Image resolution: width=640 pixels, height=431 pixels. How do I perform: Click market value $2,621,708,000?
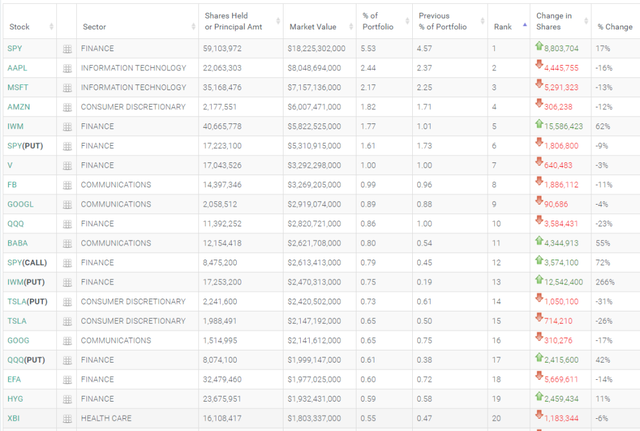[314, 243]
